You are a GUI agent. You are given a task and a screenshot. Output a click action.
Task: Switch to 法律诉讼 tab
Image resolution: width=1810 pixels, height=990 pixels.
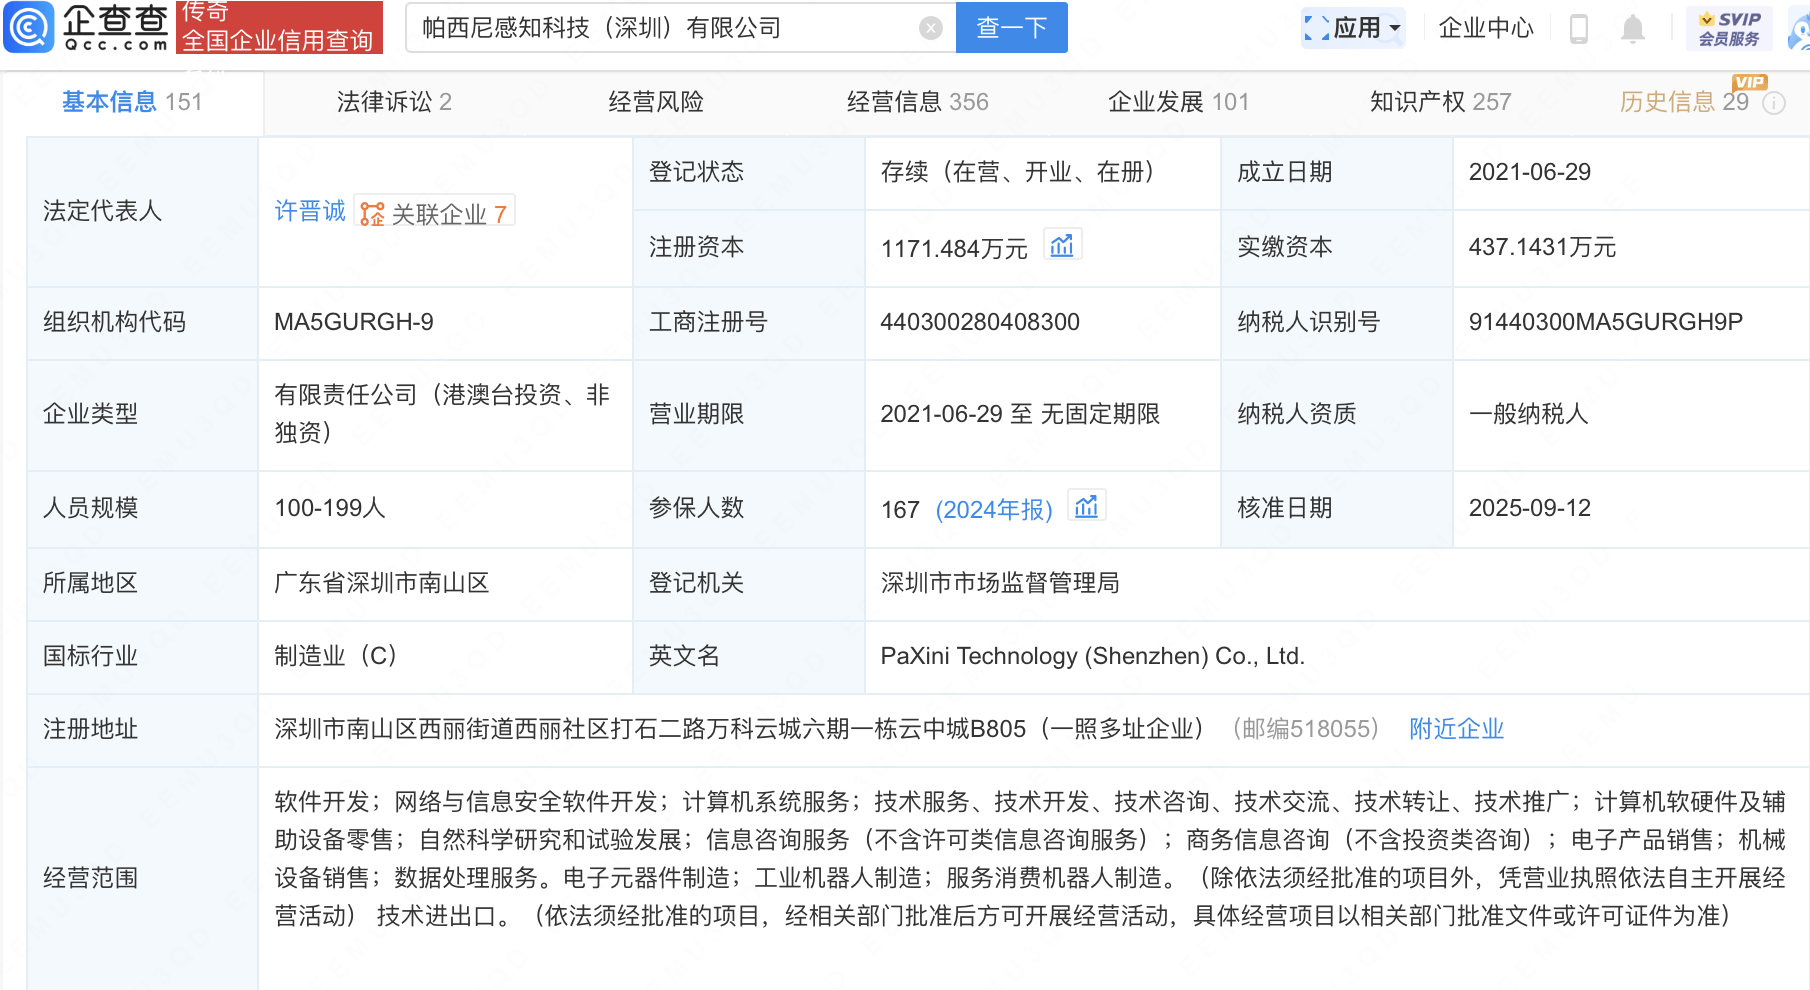coord(394,102)
